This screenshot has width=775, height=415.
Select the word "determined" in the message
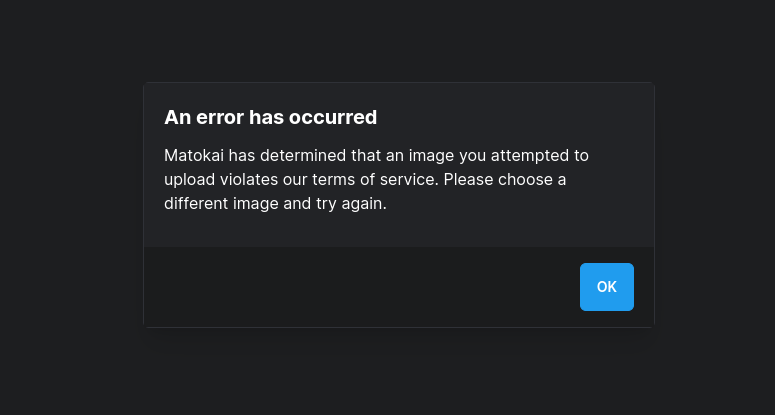click(x=303, y=156)
